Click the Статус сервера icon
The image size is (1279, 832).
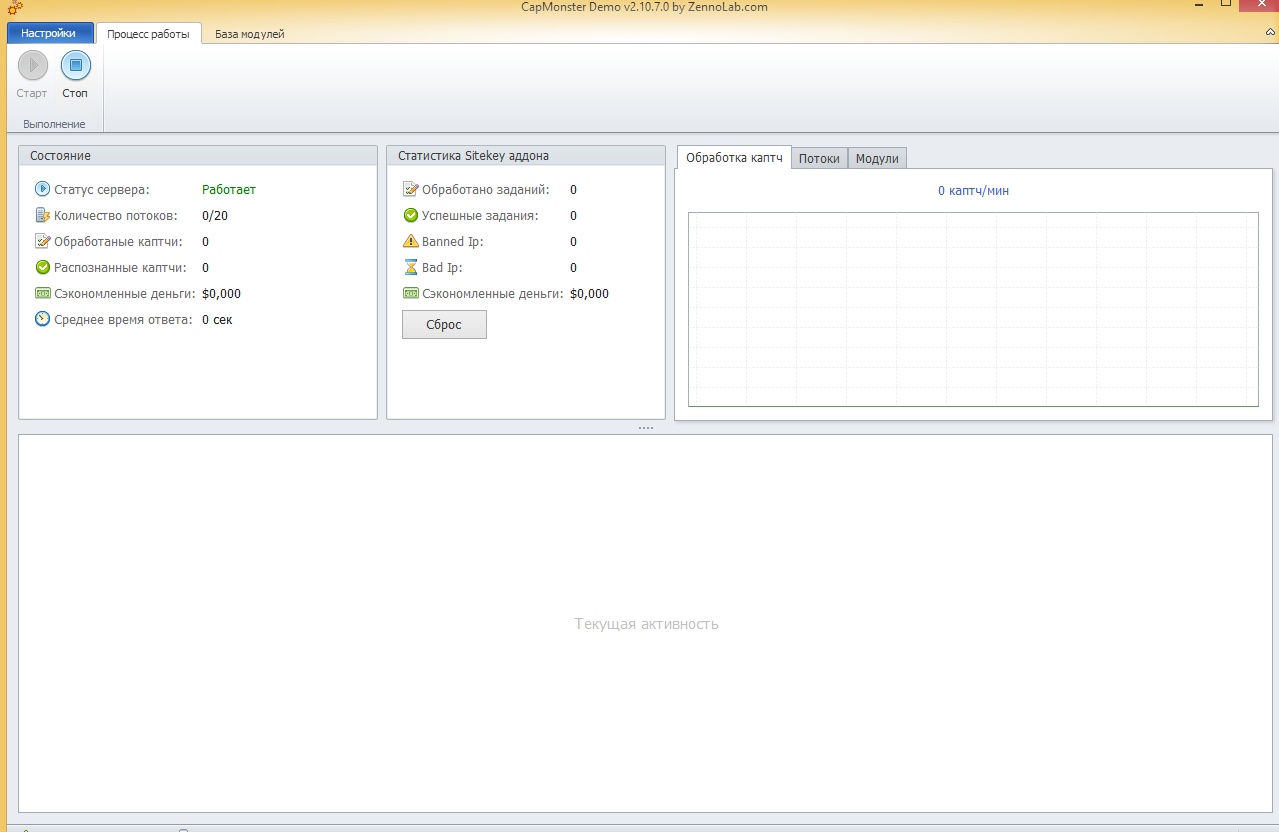43,189
